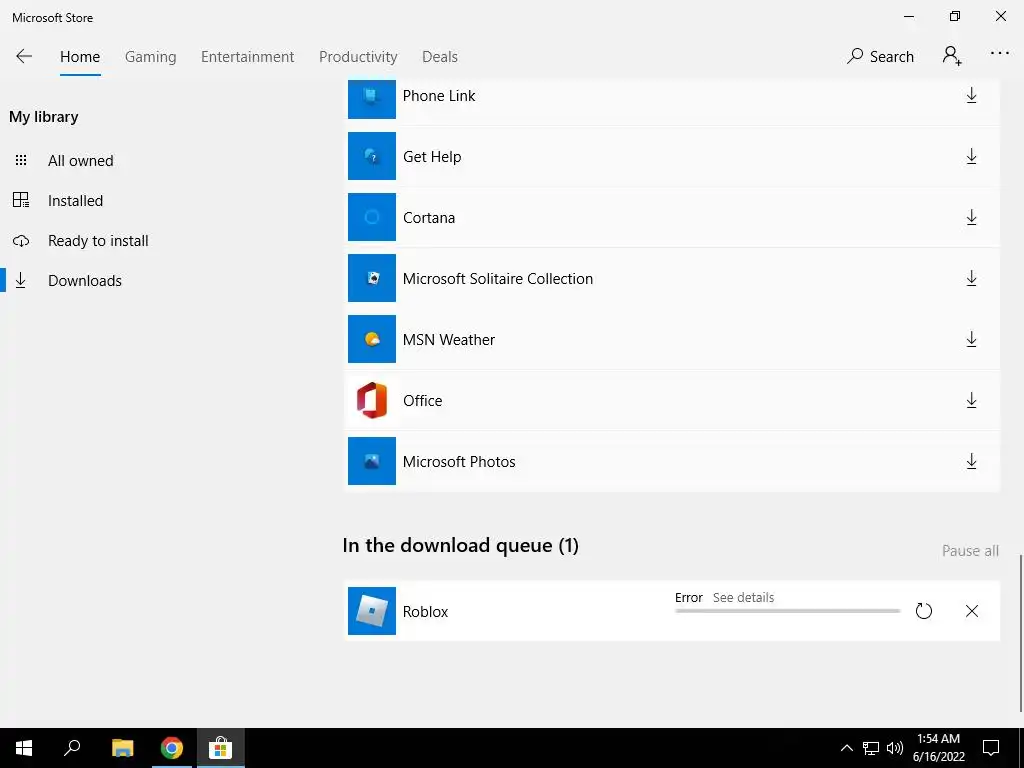Image resolution: width=1024 pixels, height=768 pixels.
Task: Cancel the Roblox download
Action: (x=972, y=611)
